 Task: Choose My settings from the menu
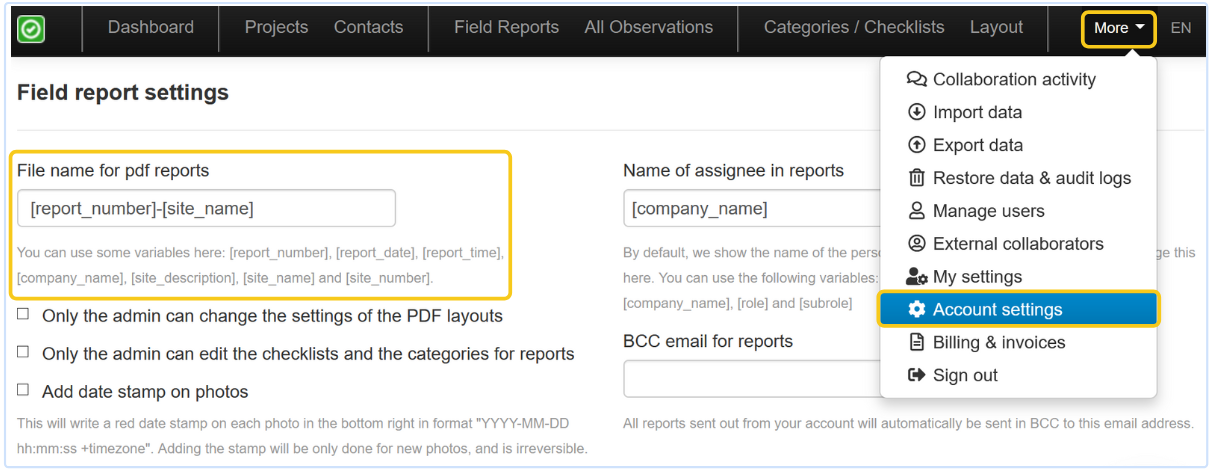click(x=977, y=277)
